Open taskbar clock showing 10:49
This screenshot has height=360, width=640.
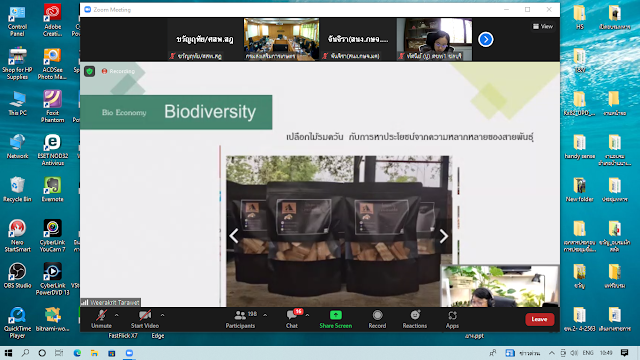tap(606, 353)
